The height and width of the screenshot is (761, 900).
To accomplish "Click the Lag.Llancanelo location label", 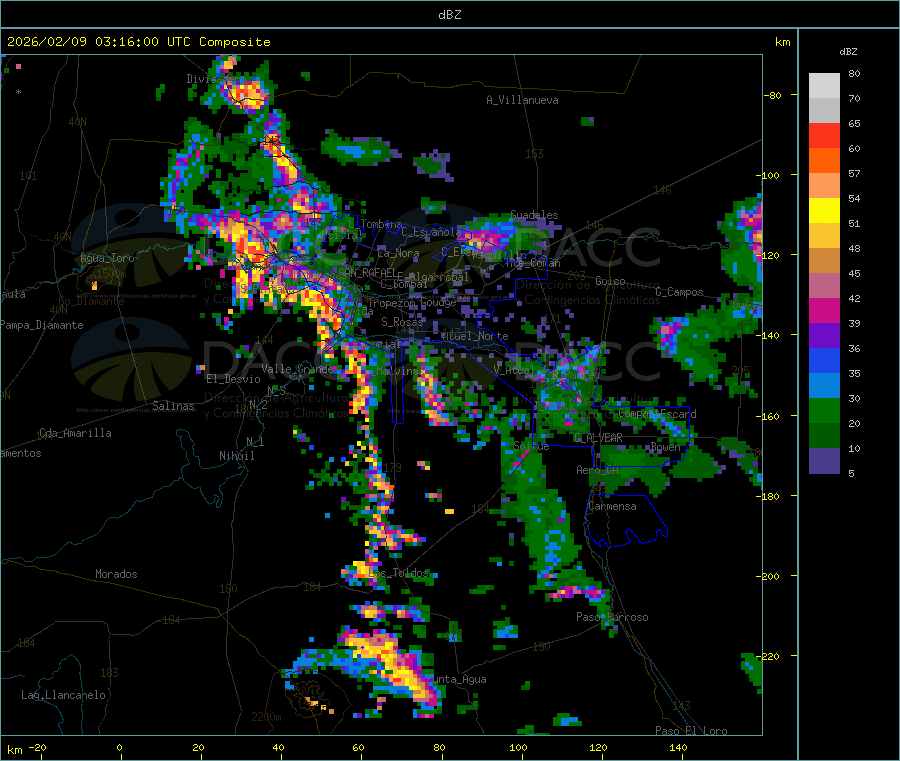I will click(x=63, y=695).
